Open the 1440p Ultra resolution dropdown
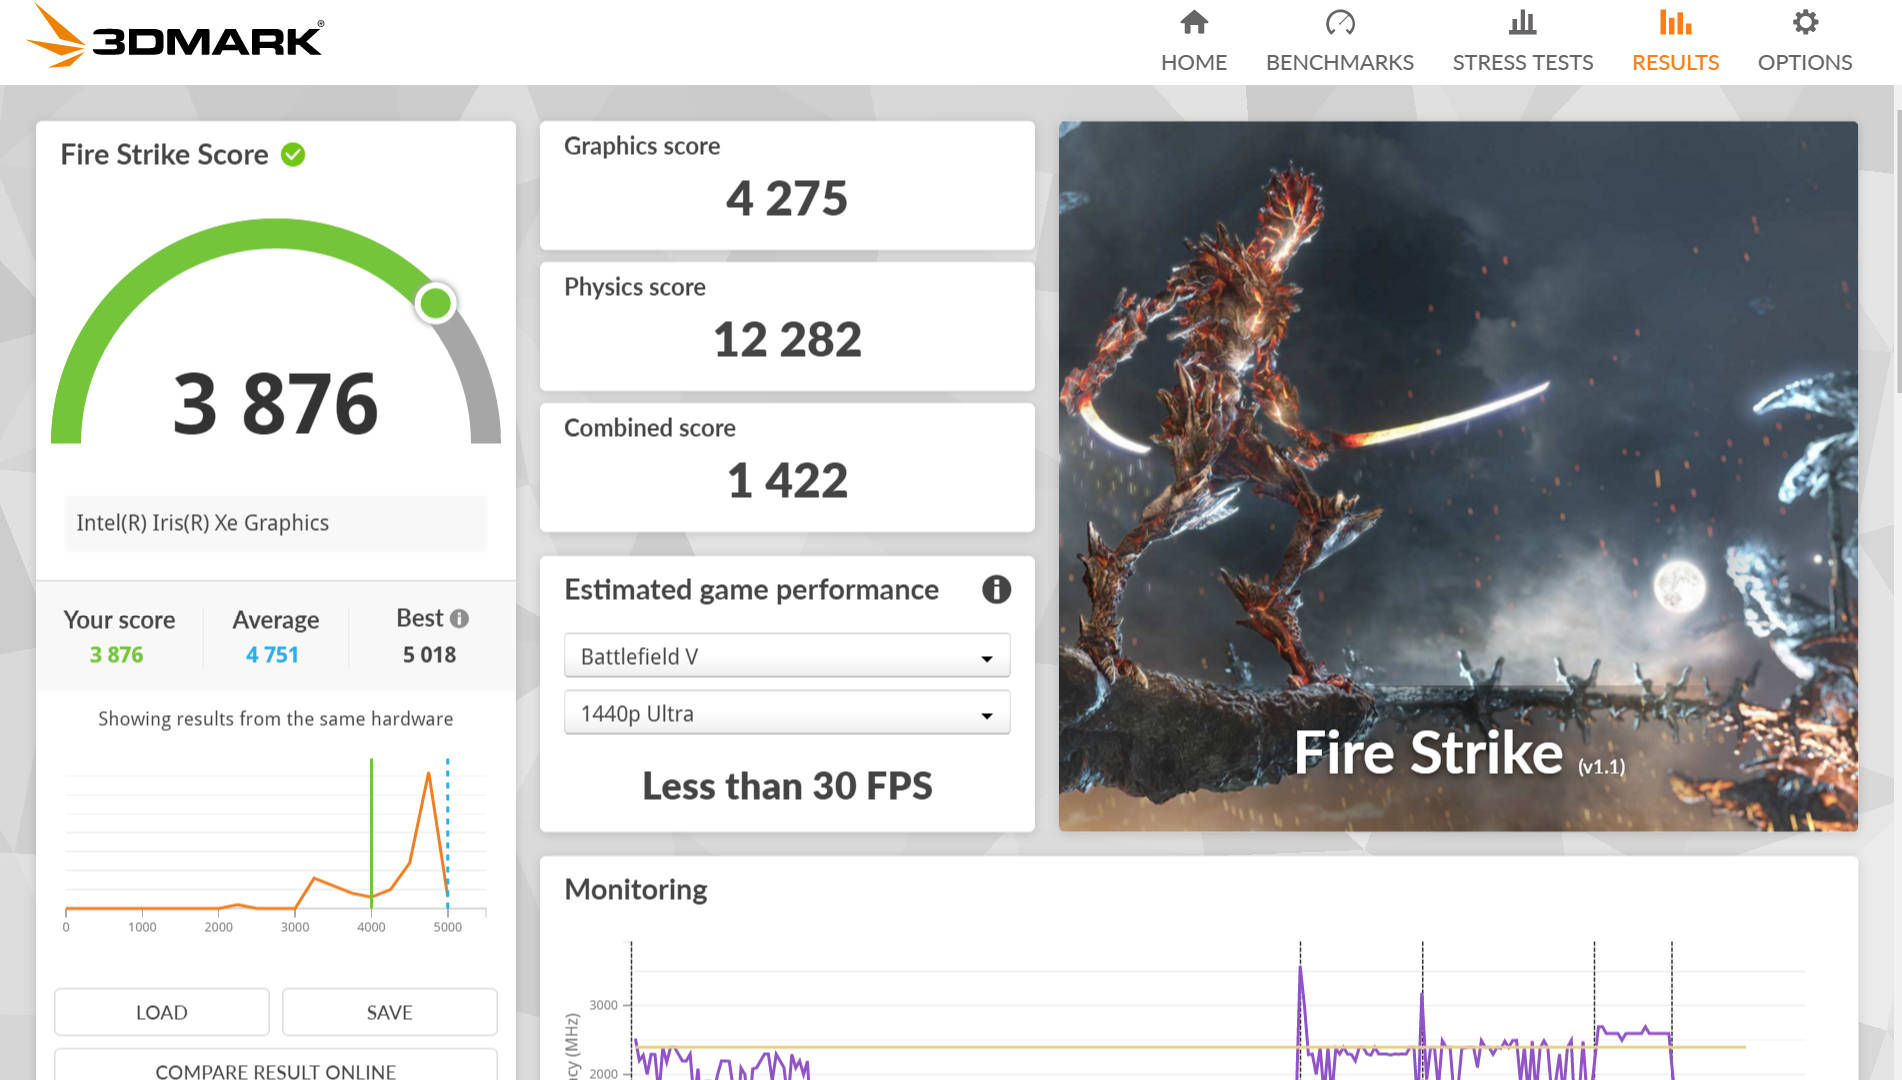This screenshot has width=1902, height=1080. pyautogui.click(x=787, y=713)
